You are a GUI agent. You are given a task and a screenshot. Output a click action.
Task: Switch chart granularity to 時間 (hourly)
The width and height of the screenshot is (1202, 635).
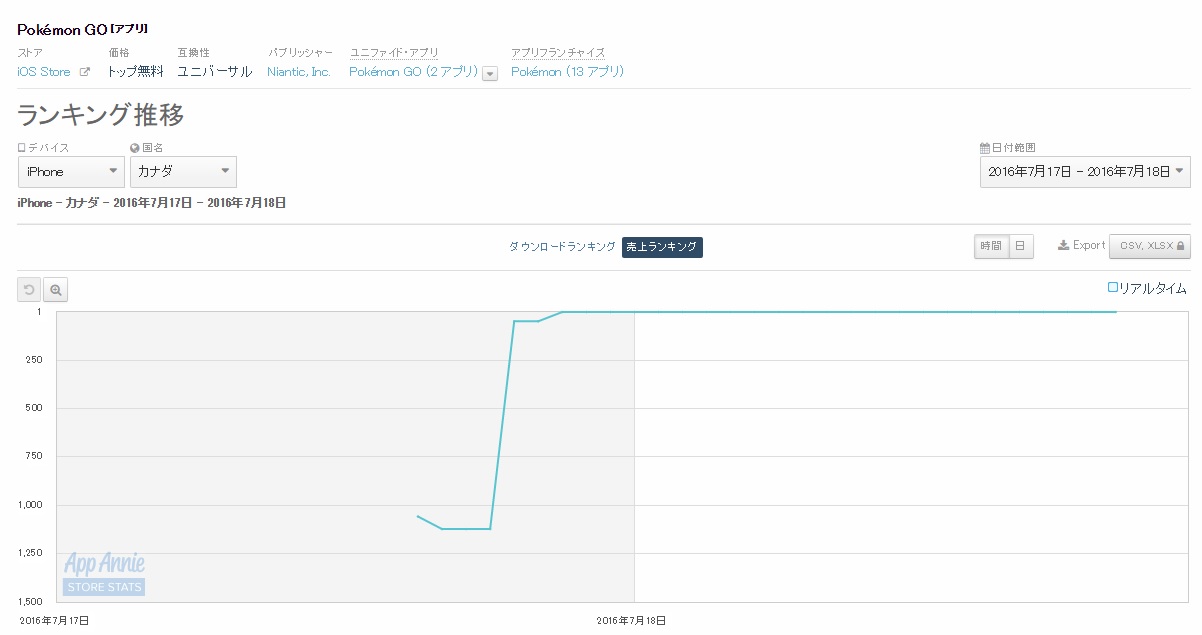(991, 246)
